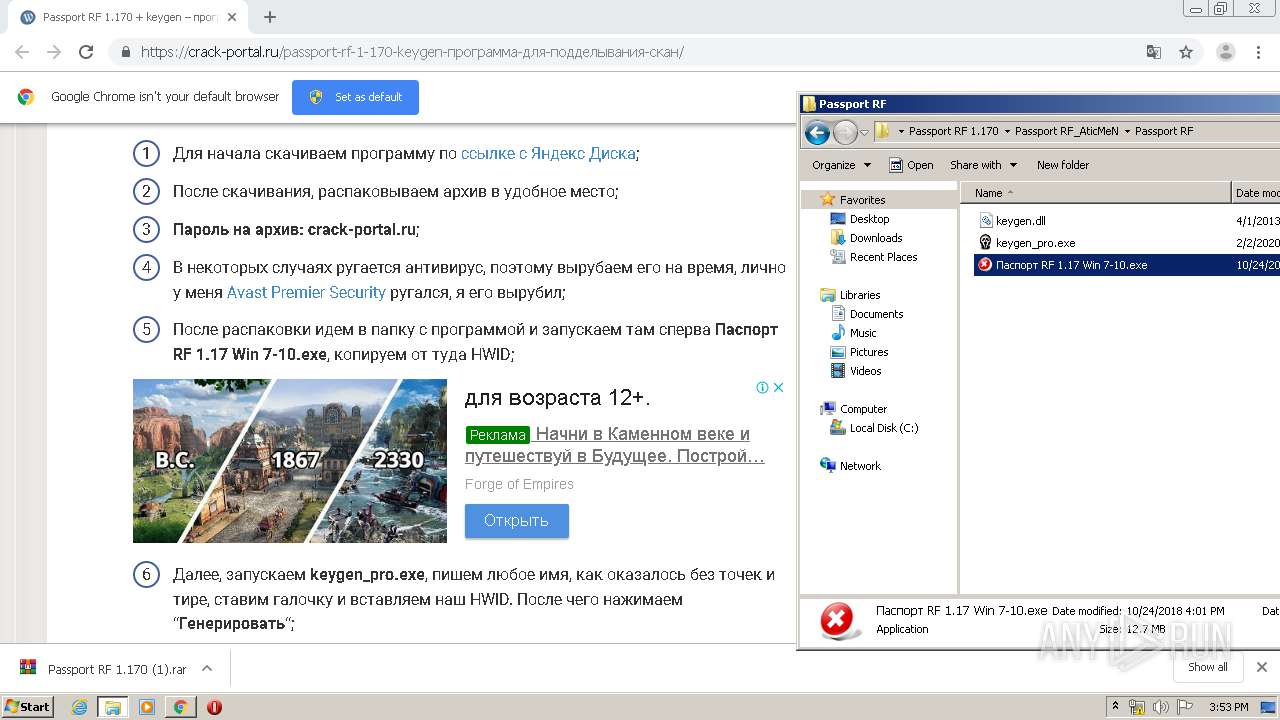The width and height of the screenshot is (1280, 720).
Task: Open the Explorer folder taskbar icon
Action: [x=113, y=707]
